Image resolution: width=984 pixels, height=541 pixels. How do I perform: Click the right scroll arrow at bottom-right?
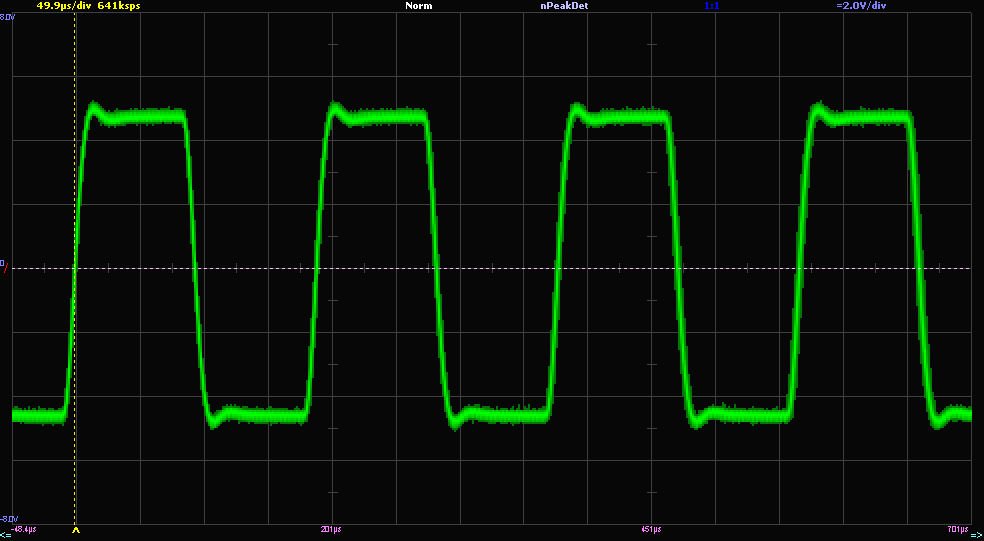tap(978, 536)
